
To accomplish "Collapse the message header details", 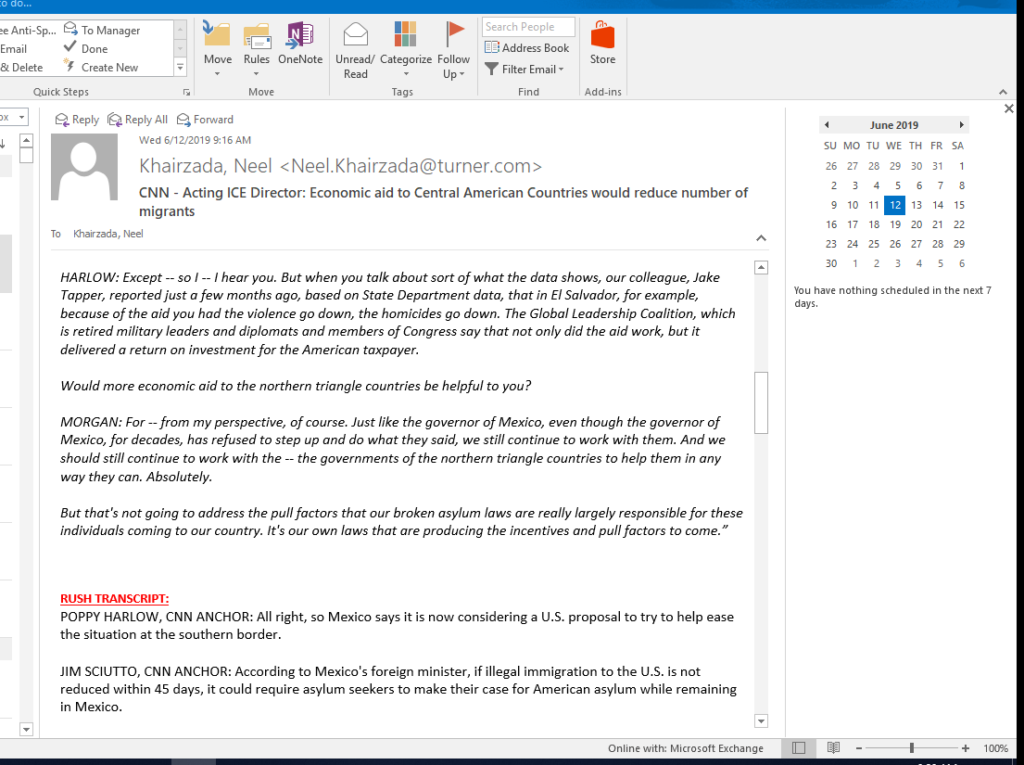I will tap(761, 238).
